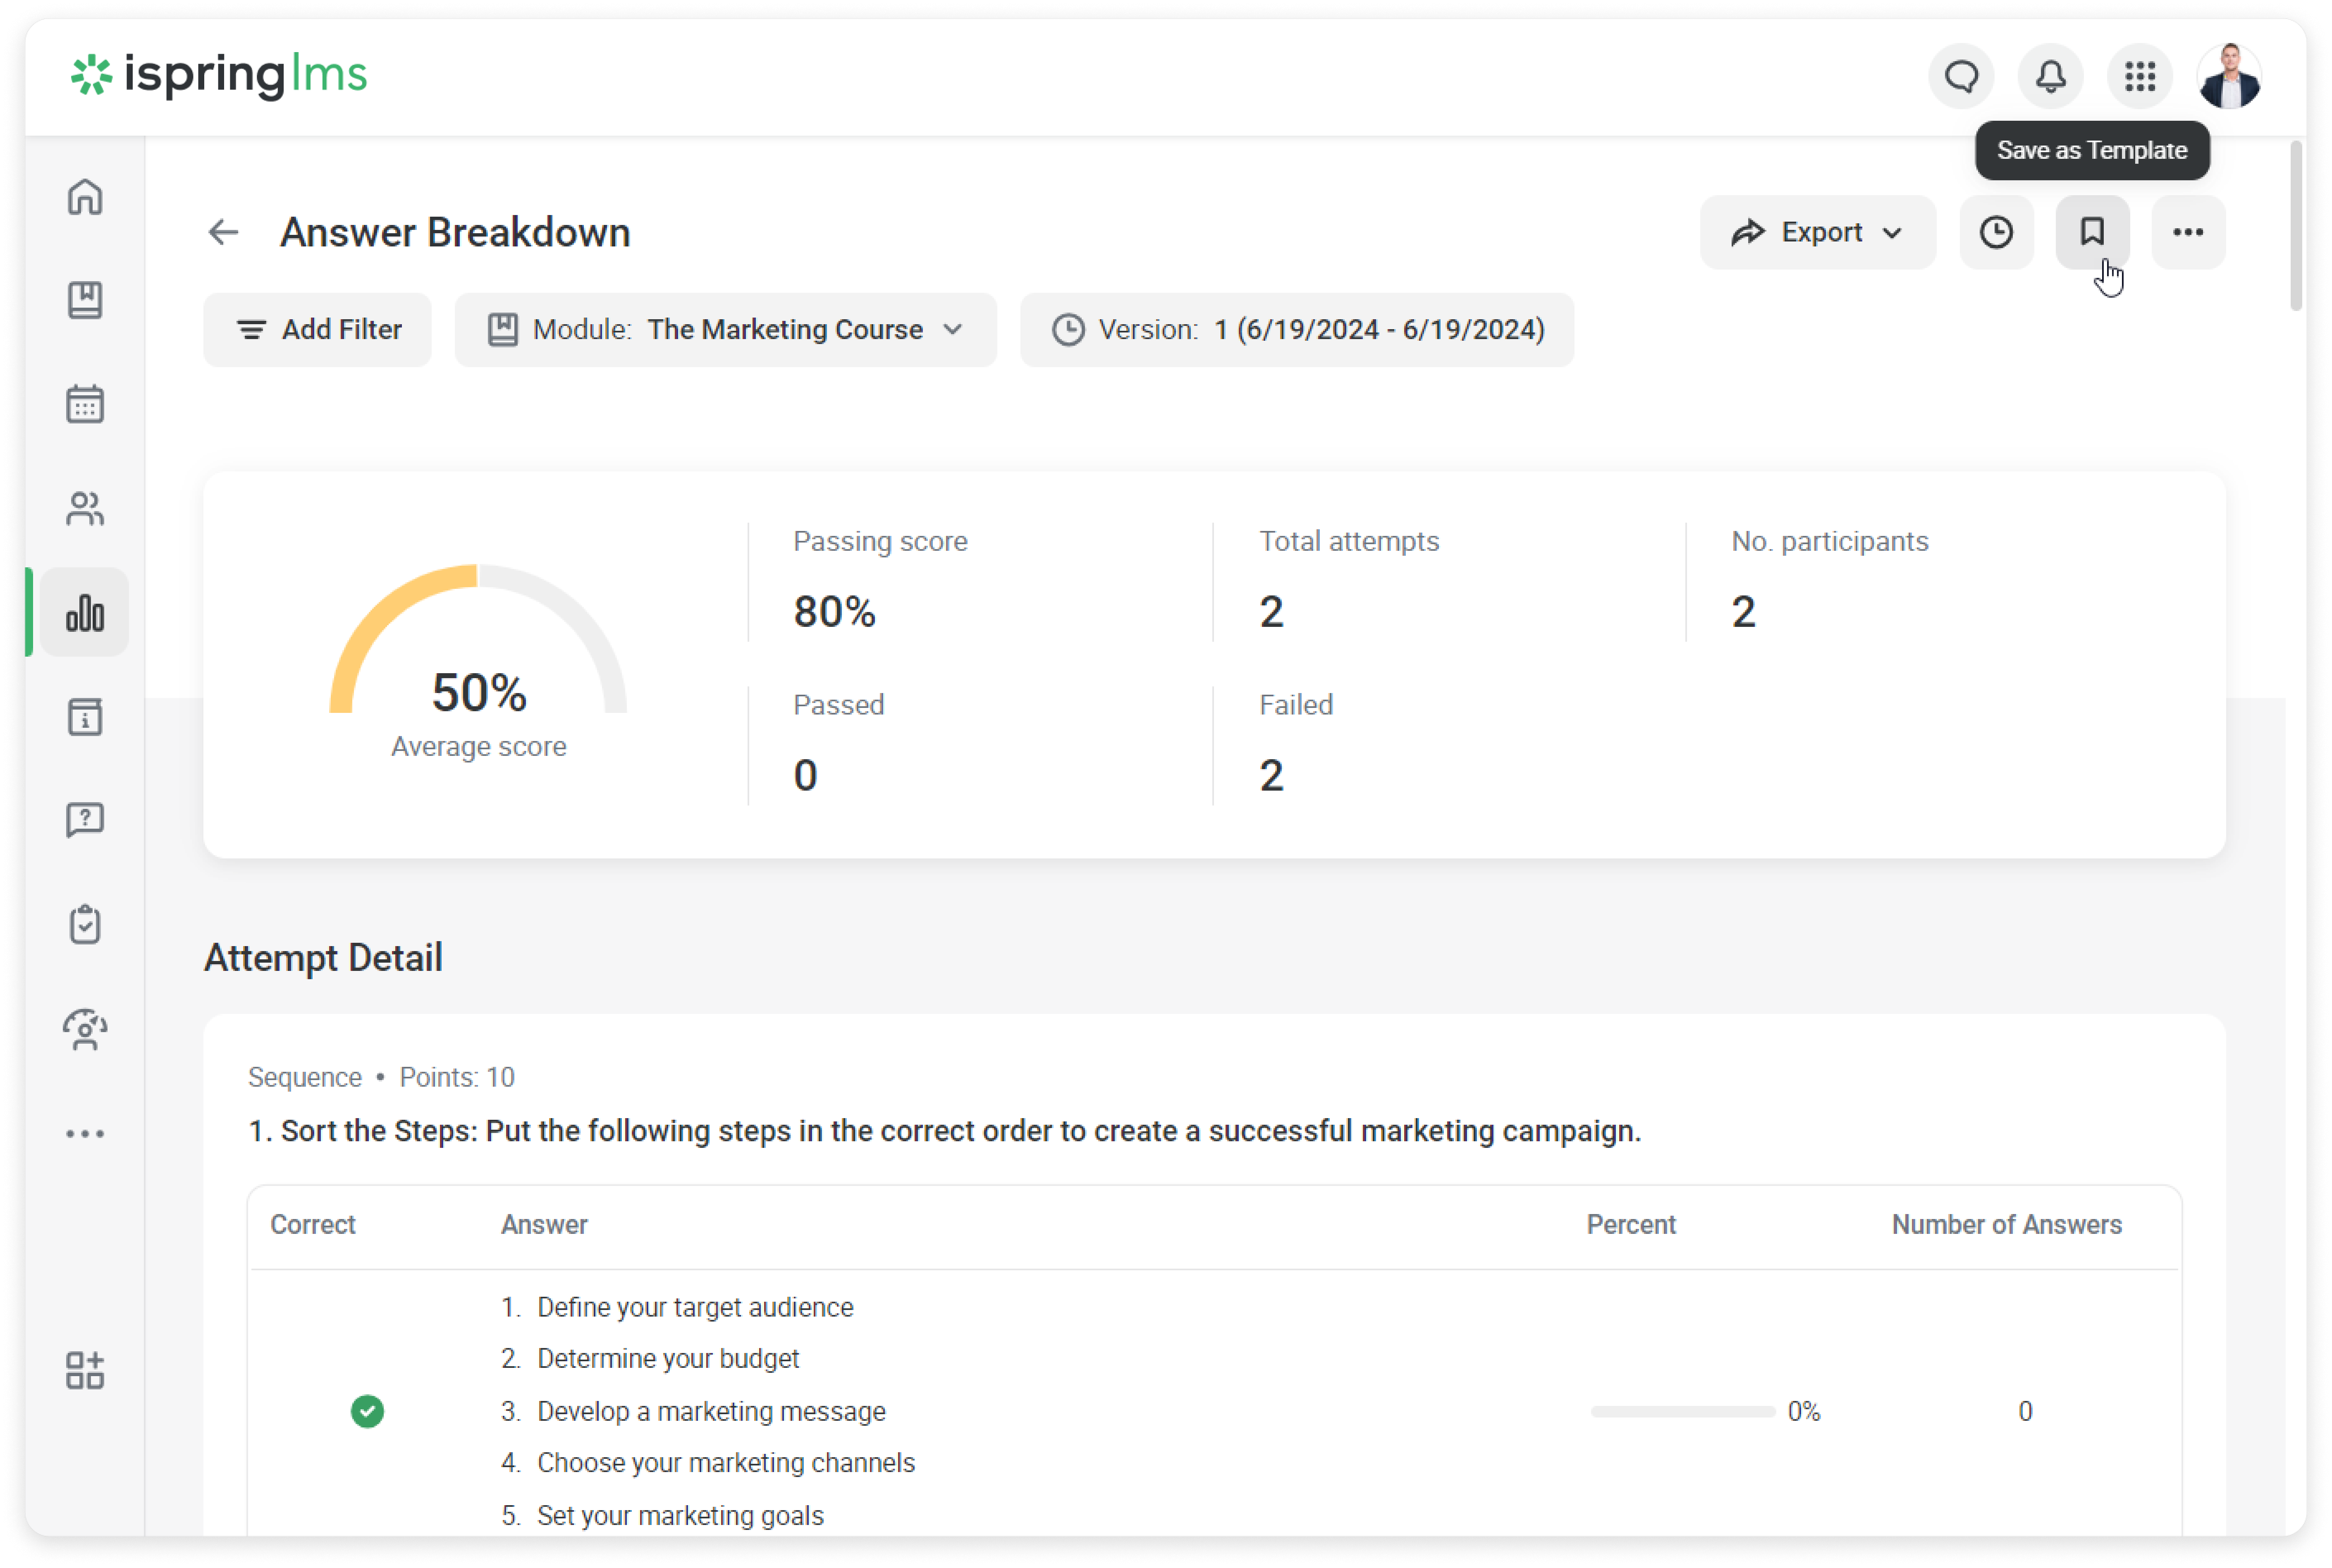Click the Save as Template bookmark icon
Screen dimensions: 2332x1568
2092,232
